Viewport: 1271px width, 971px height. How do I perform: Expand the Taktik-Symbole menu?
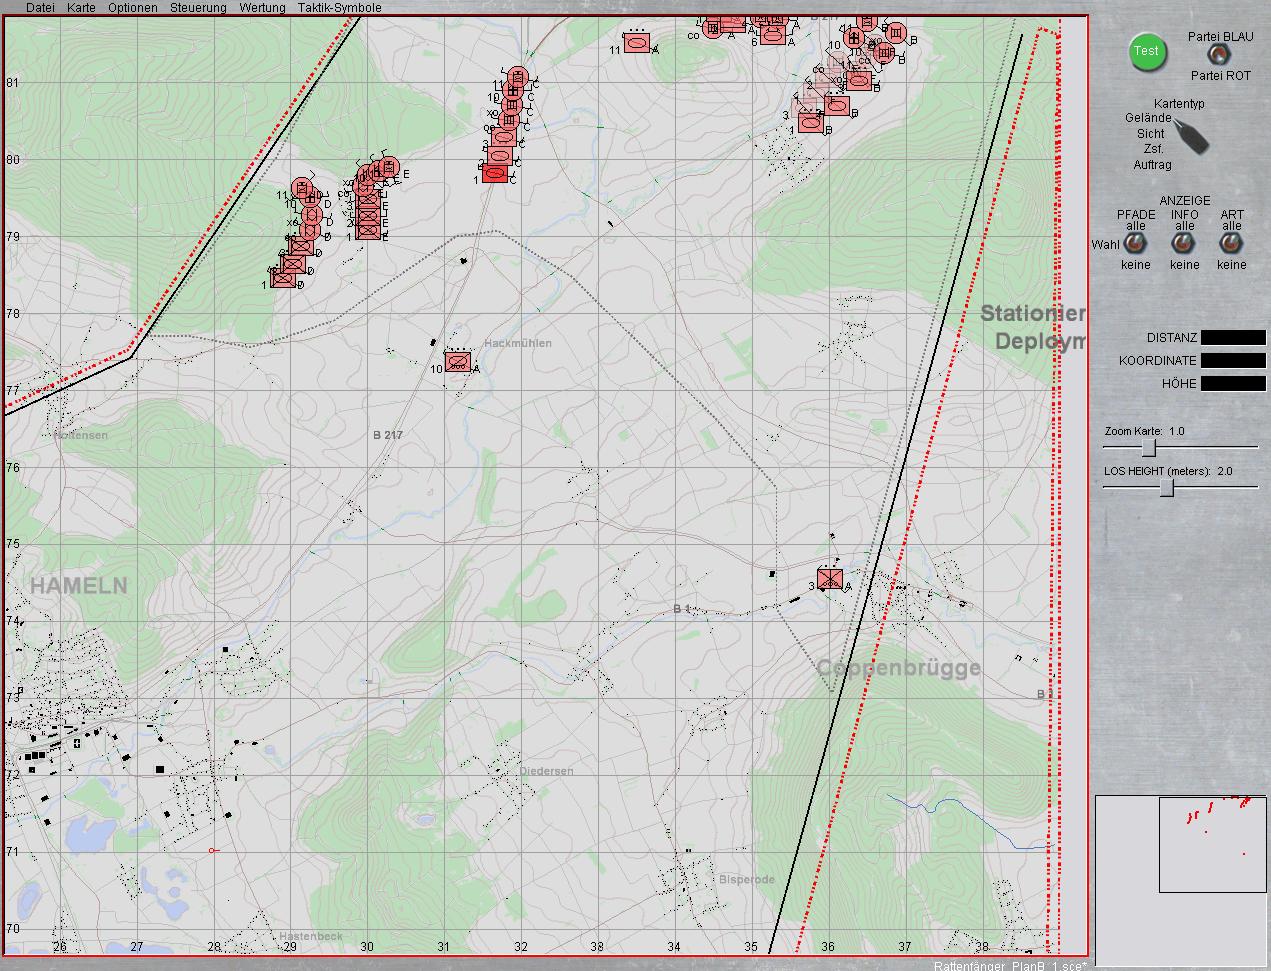tap(339, 7)
